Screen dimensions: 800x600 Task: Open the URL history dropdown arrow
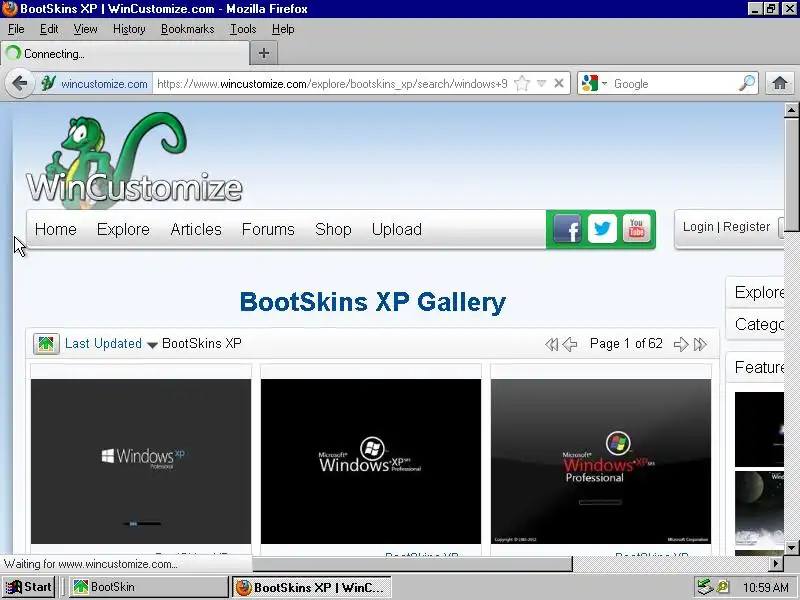pos(541,83)
